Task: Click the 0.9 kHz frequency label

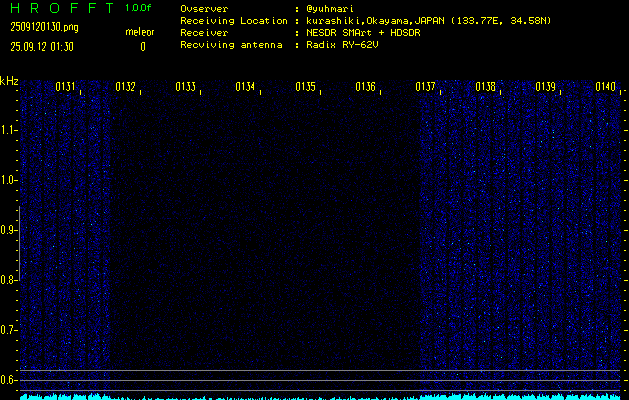Action: (x=8, y=230)
